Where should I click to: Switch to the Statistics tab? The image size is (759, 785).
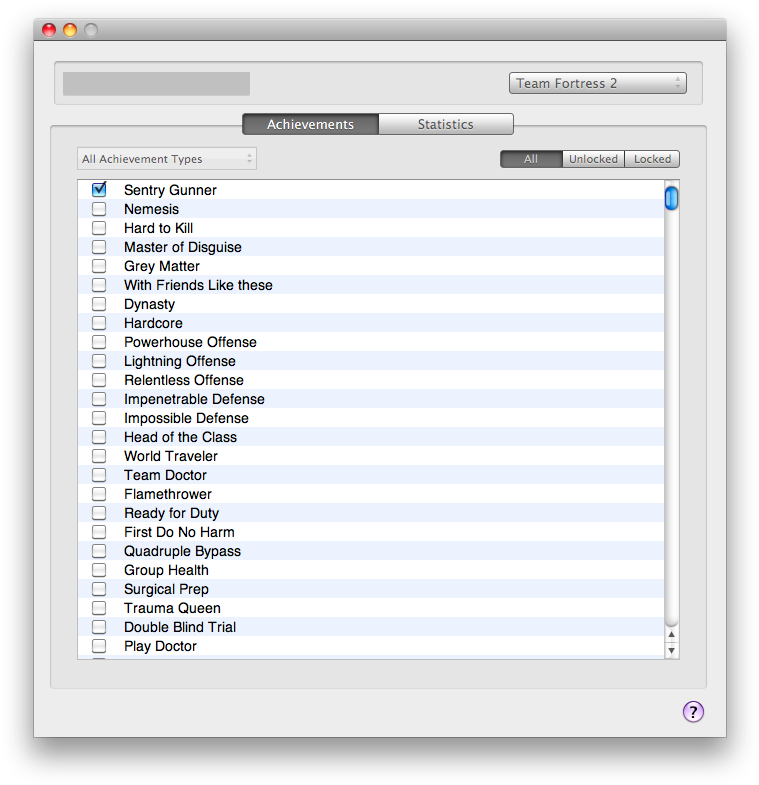click(446, 124)
